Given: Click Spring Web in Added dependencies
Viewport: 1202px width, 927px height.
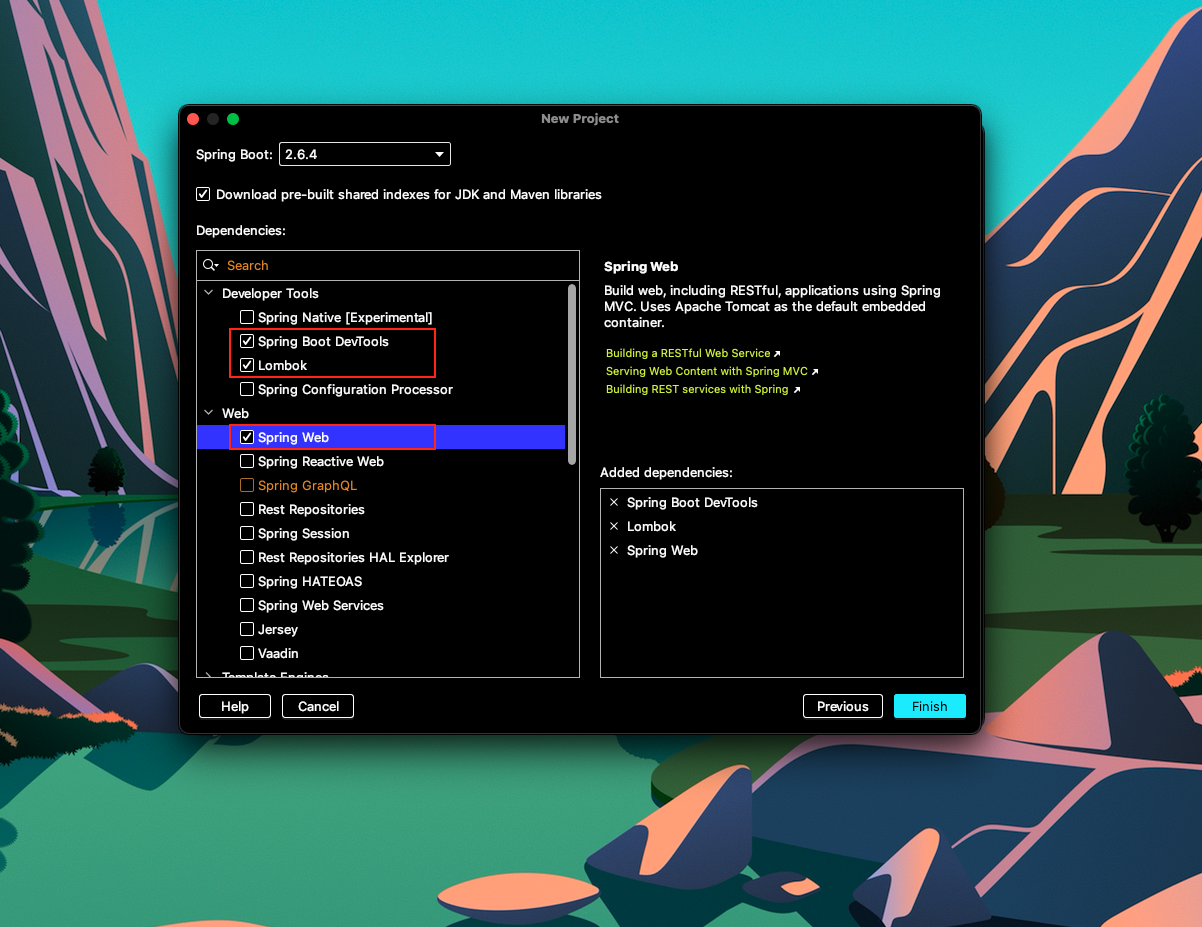Looking at the screenshot, I should coord(662,550).
